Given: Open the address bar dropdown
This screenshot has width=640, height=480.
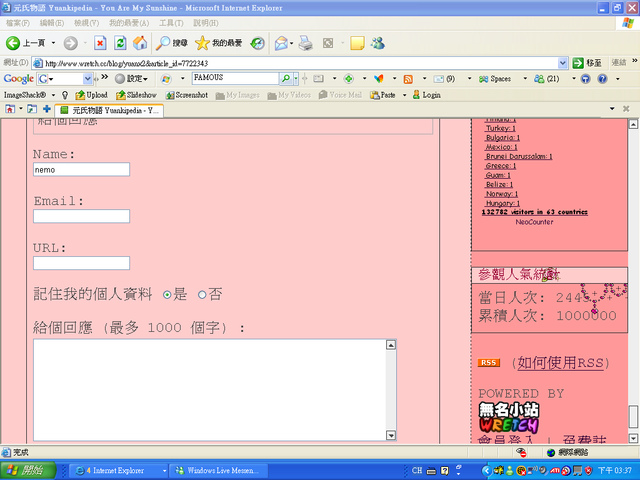Looking at the screenshot, I should tap(562, 63).
